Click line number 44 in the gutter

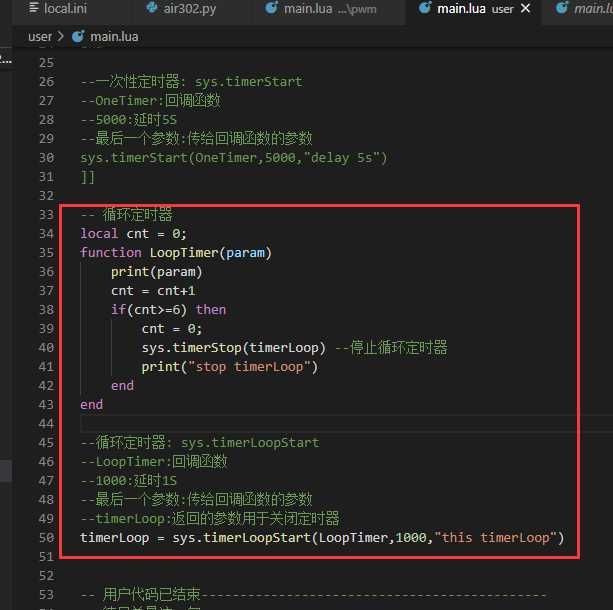47,423
